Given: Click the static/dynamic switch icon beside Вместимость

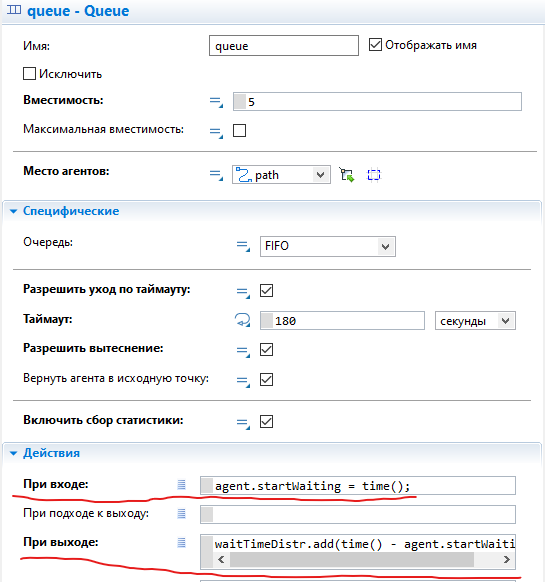Looking at the screenshot, I should coord(216,102).
